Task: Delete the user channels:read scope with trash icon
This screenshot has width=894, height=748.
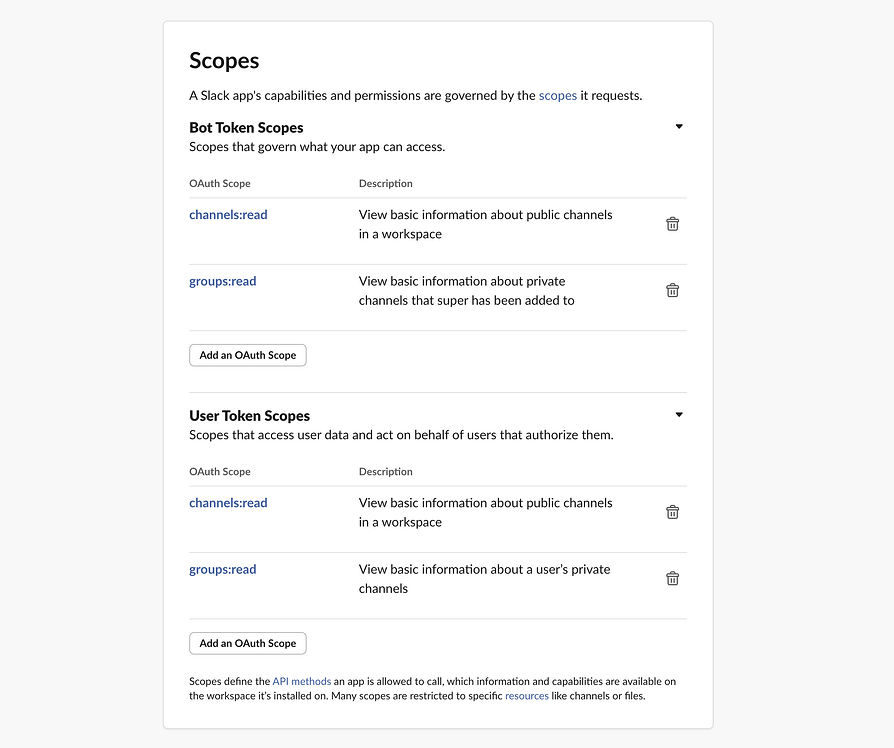Action: tap(672, 512)
